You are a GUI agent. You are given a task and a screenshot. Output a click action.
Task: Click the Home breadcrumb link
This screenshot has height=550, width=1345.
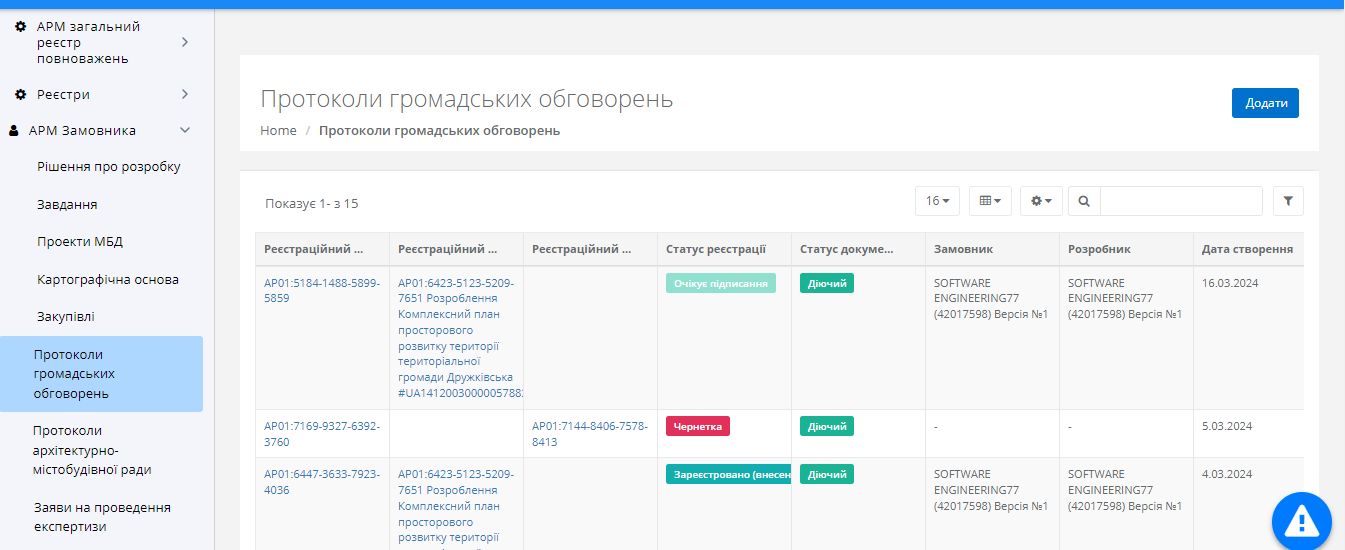278,131
